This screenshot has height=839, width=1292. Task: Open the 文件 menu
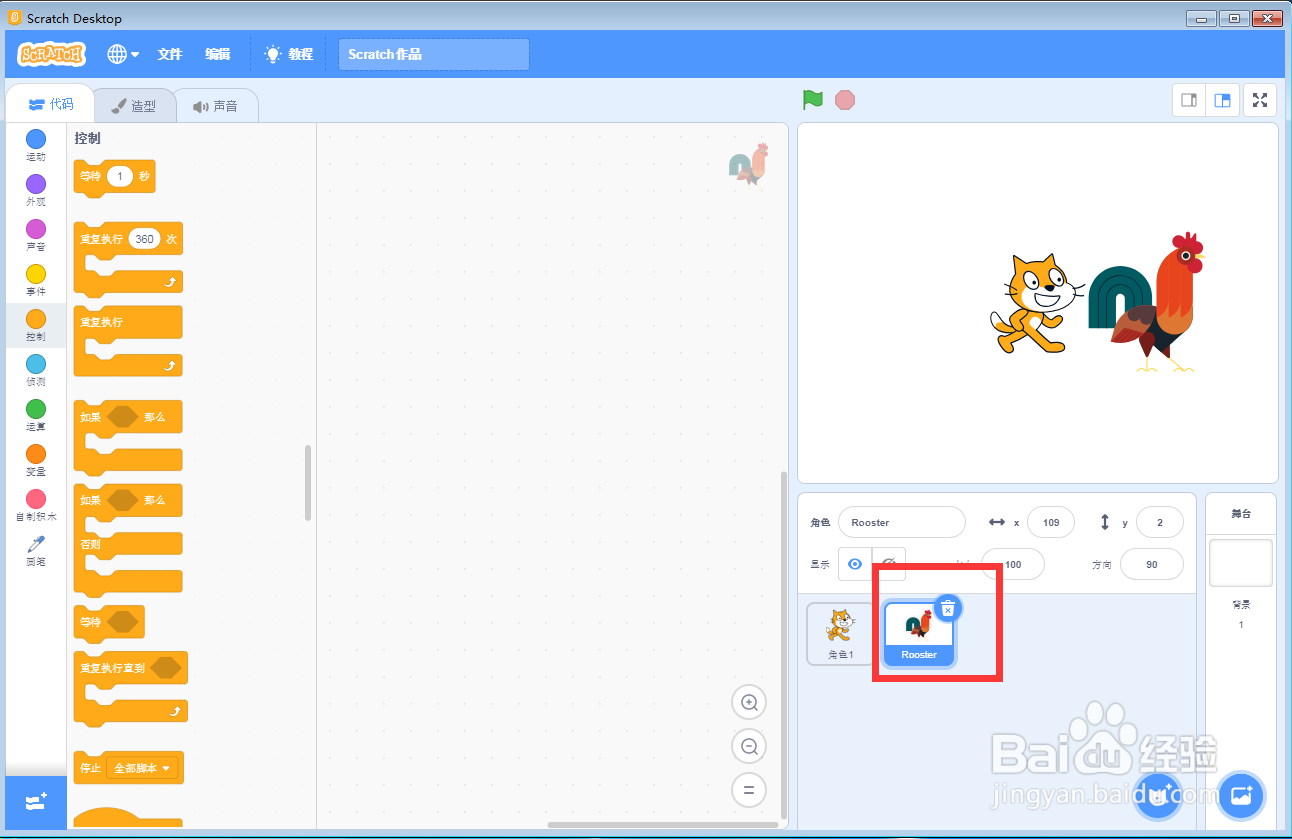pyautogui.click(x=170, y=54)
